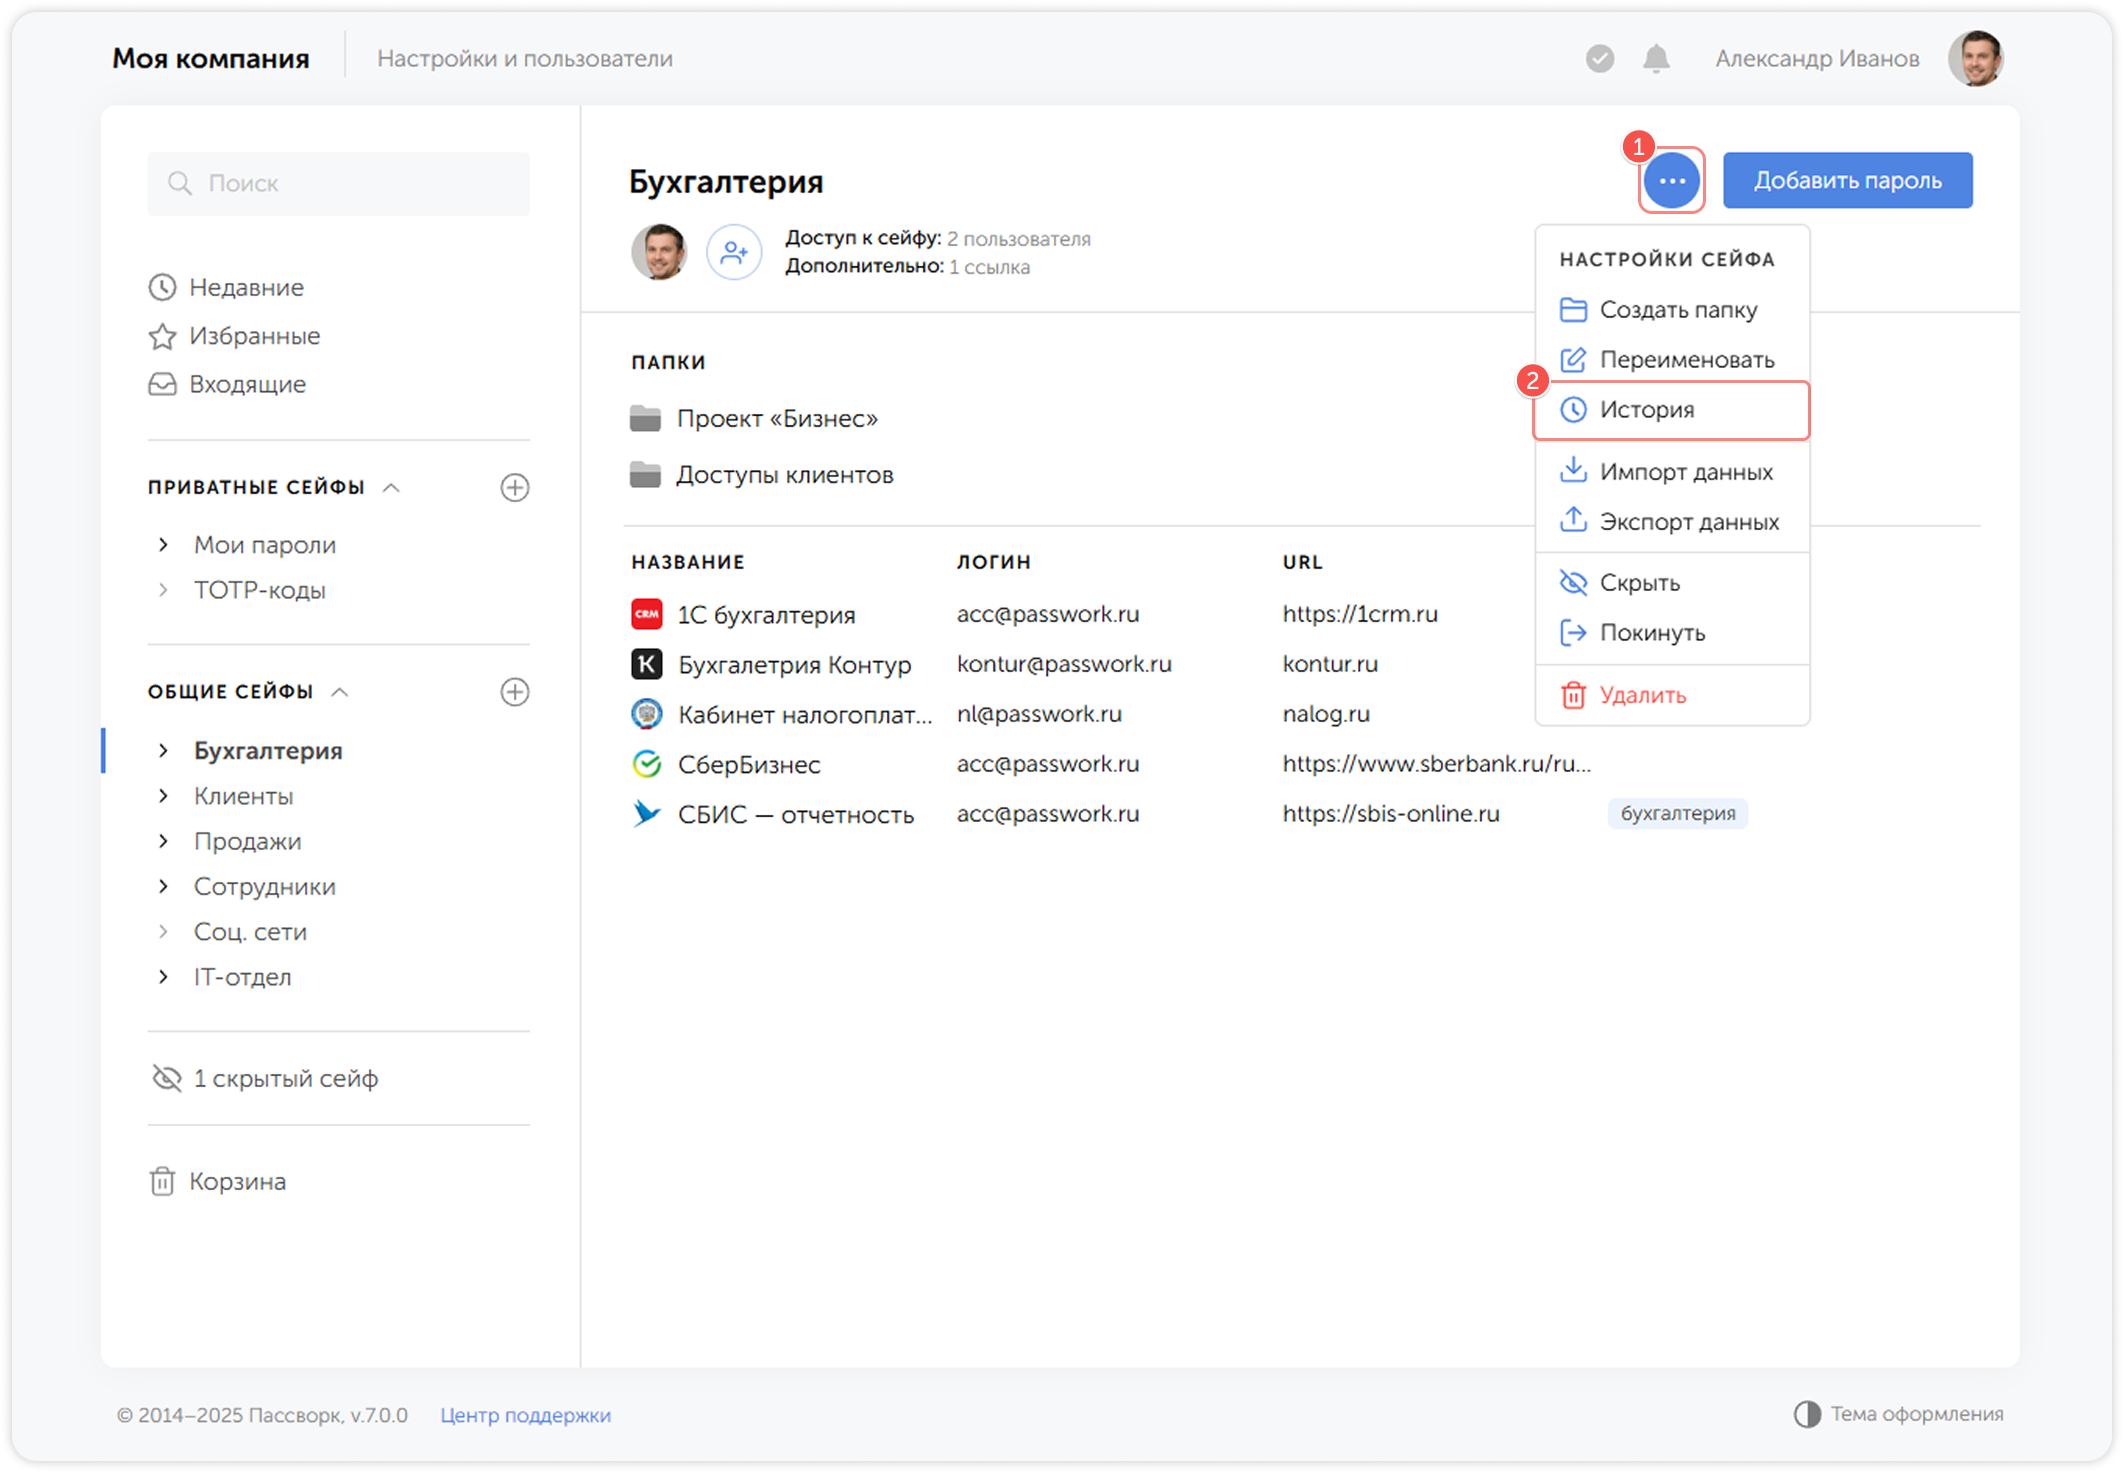
Task: Choose Создать папку from the menu
Action: [x=1672, y=310]
